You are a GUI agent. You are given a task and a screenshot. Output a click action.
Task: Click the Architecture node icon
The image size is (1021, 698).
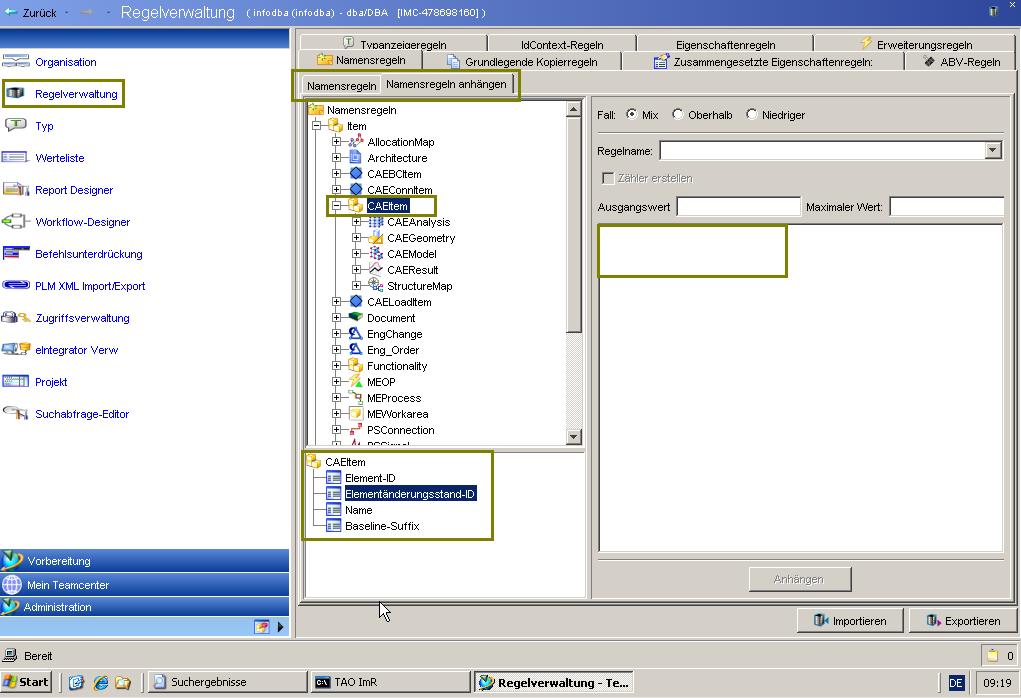click(x=356, y=158)
